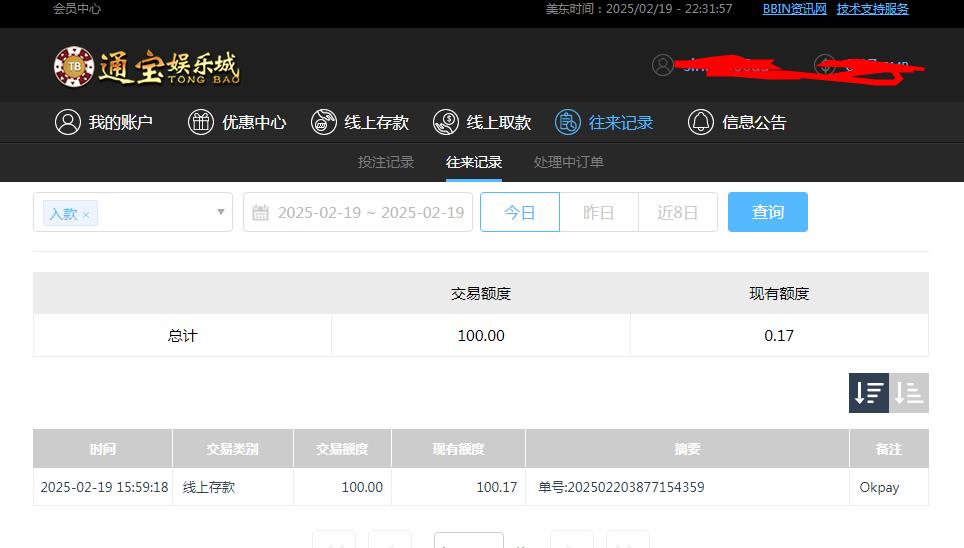Open the BBIN资讯网 link
The height and width of the screenshot is (548, 964).
(x=794, y=9)
